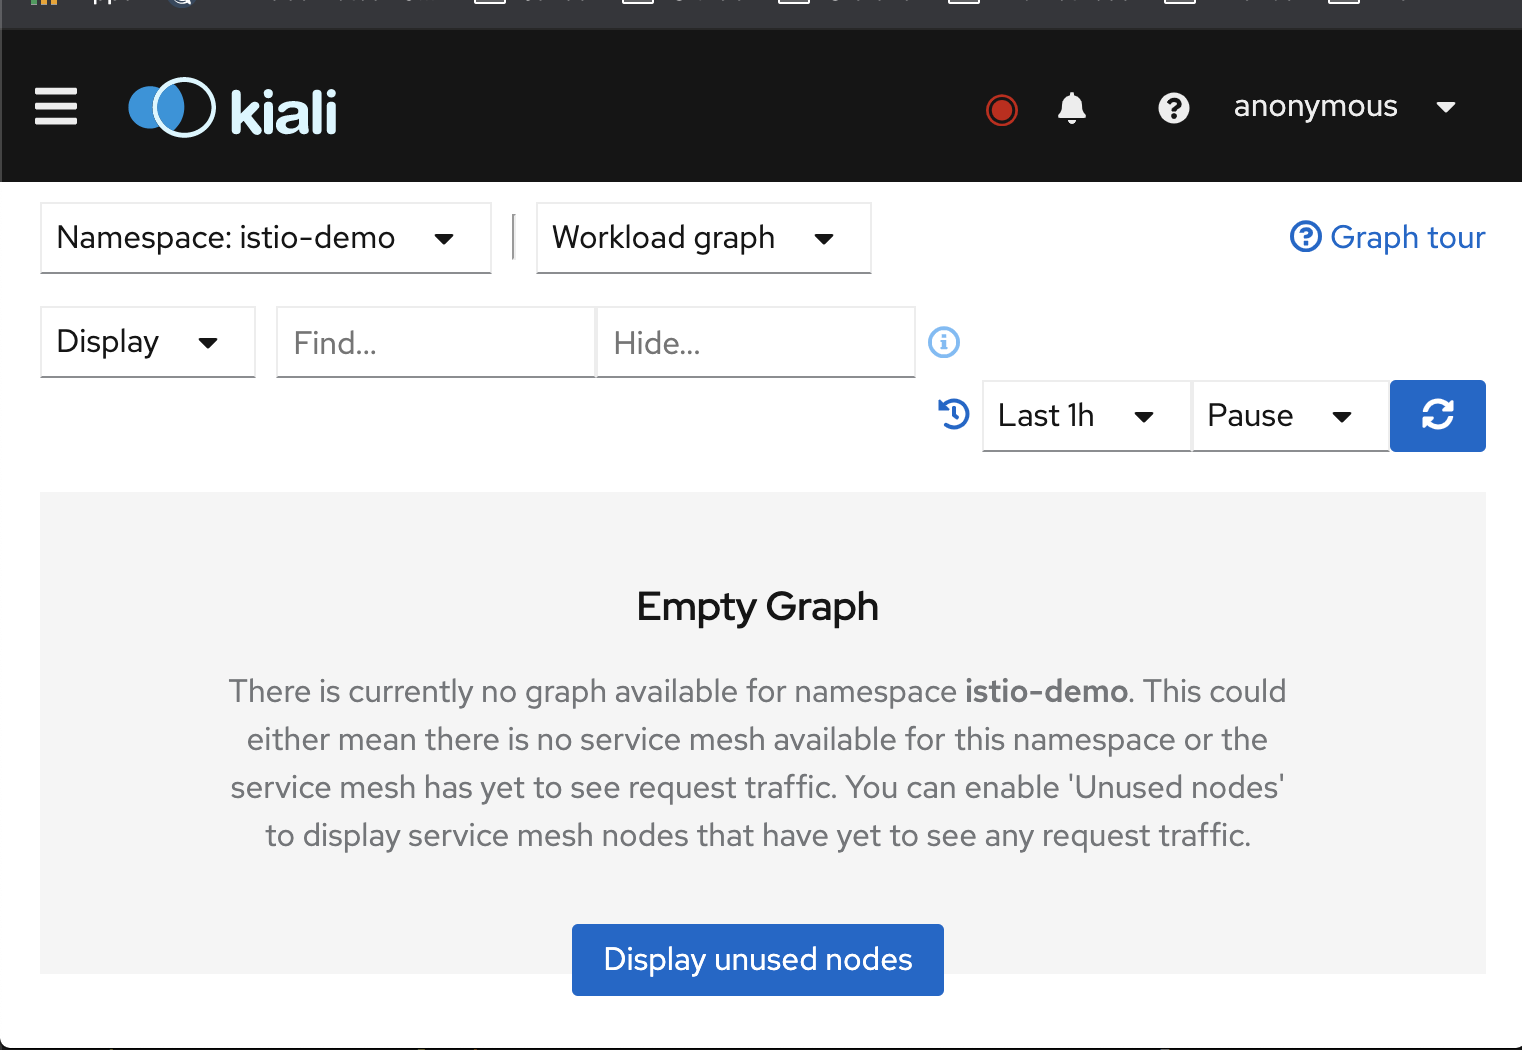Focus the Hide... input field

point(756,342)
